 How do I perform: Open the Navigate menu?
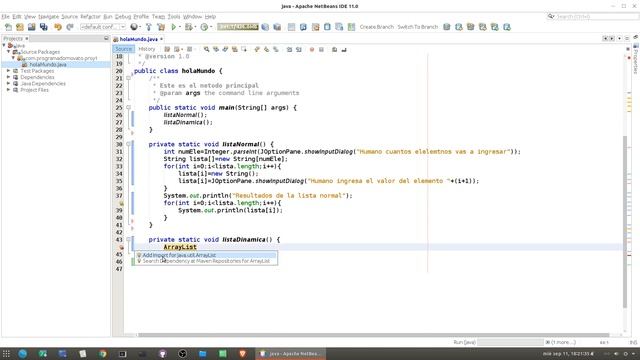pos(49,17)
